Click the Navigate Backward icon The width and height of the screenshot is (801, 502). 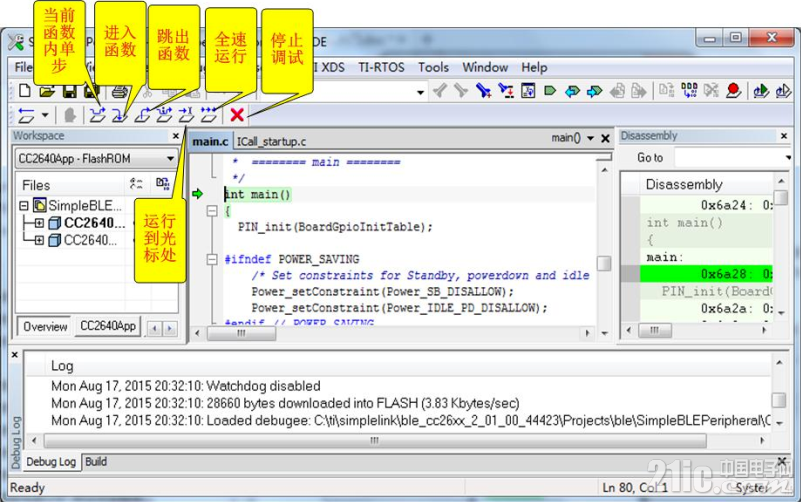(x=617, y=91)
